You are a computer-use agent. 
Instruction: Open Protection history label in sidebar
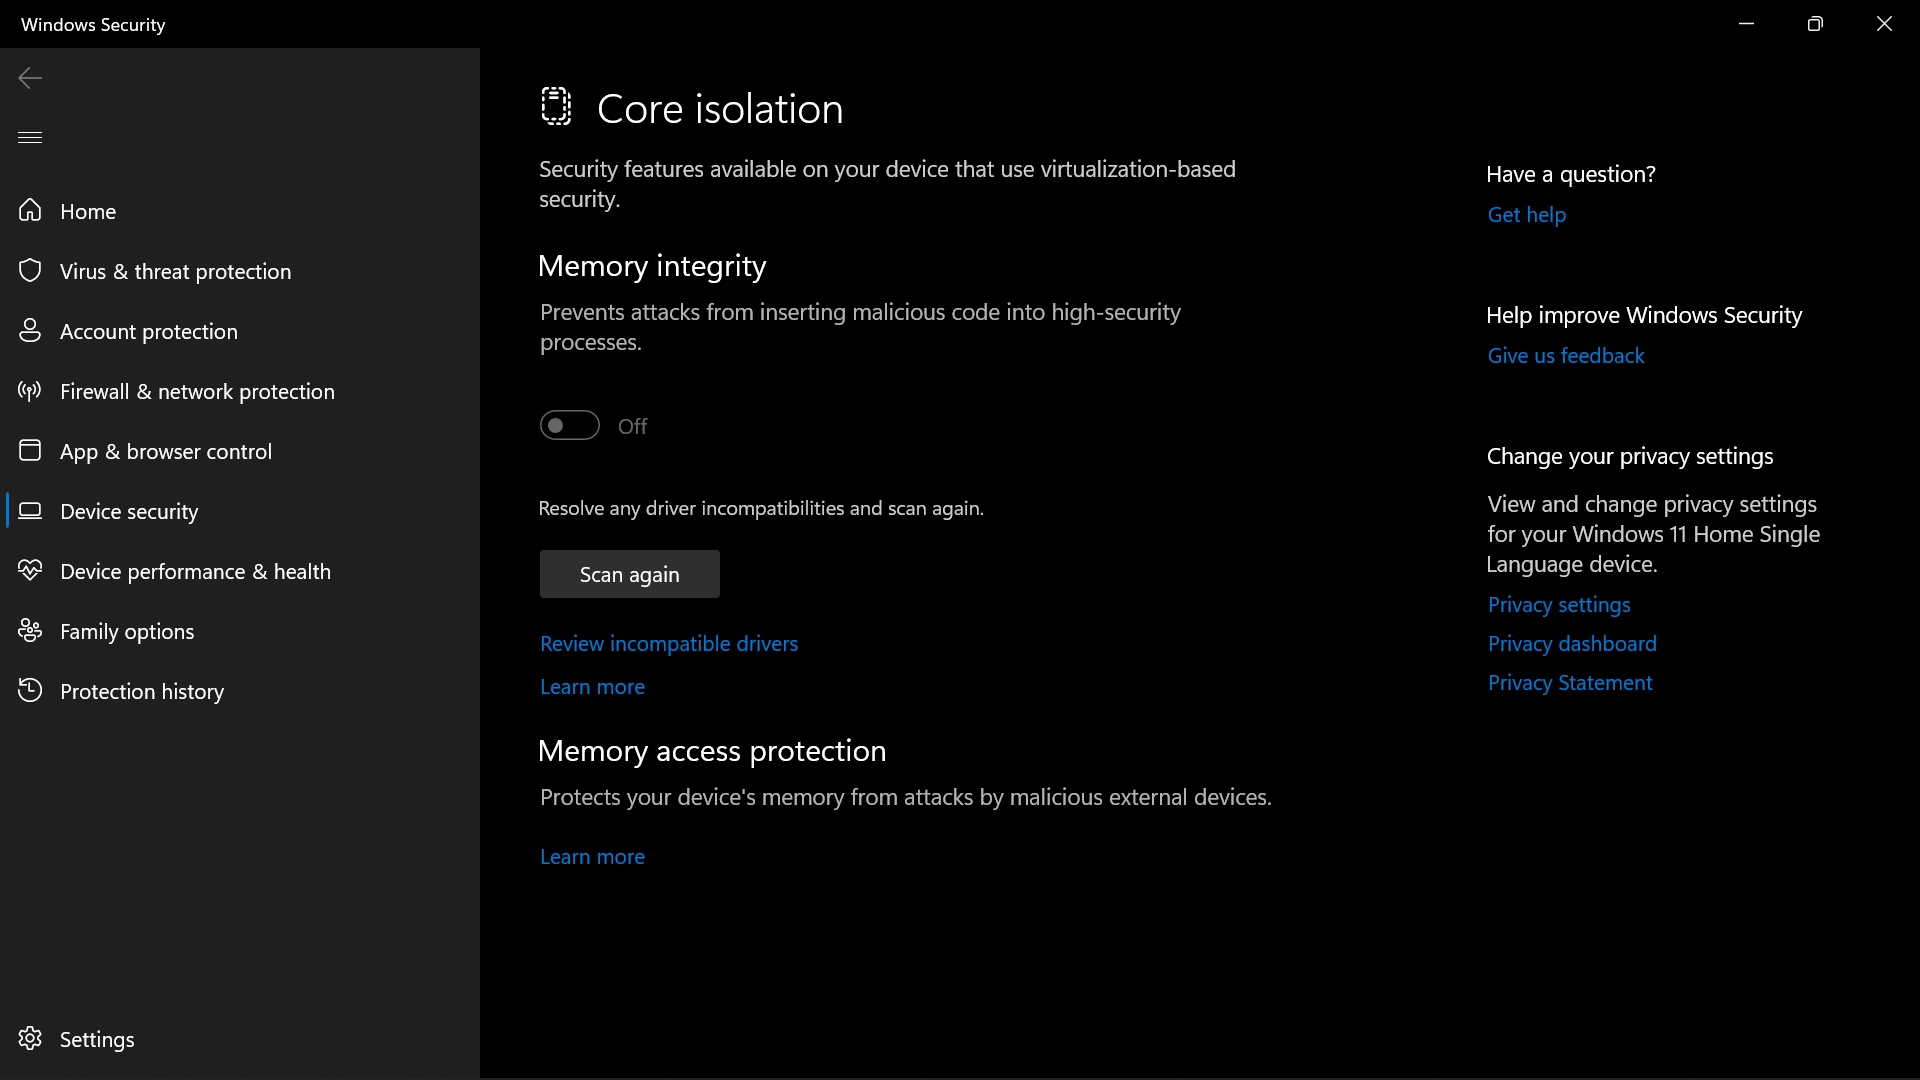(142, 691)
